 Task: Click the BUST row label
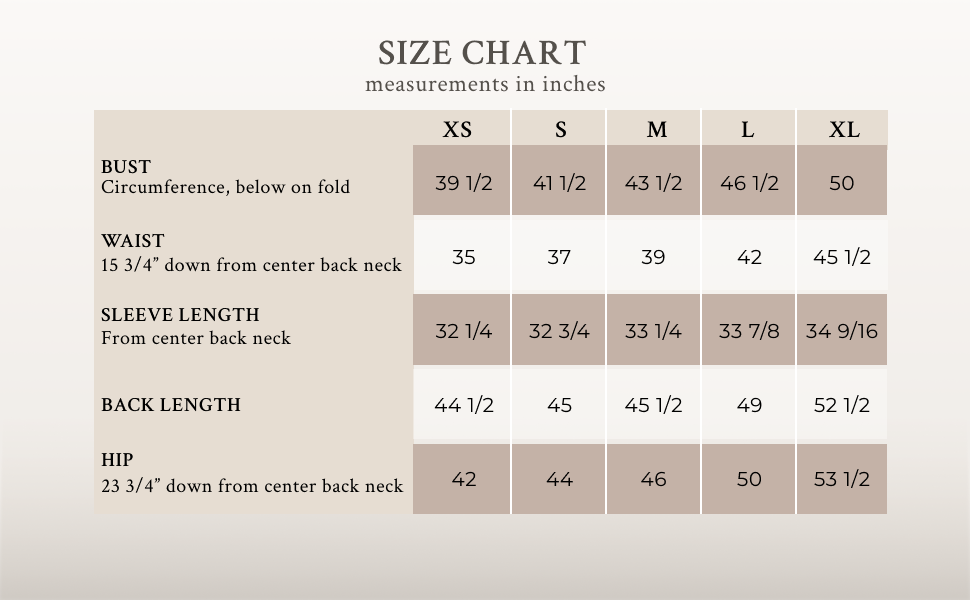pos(126,166)
